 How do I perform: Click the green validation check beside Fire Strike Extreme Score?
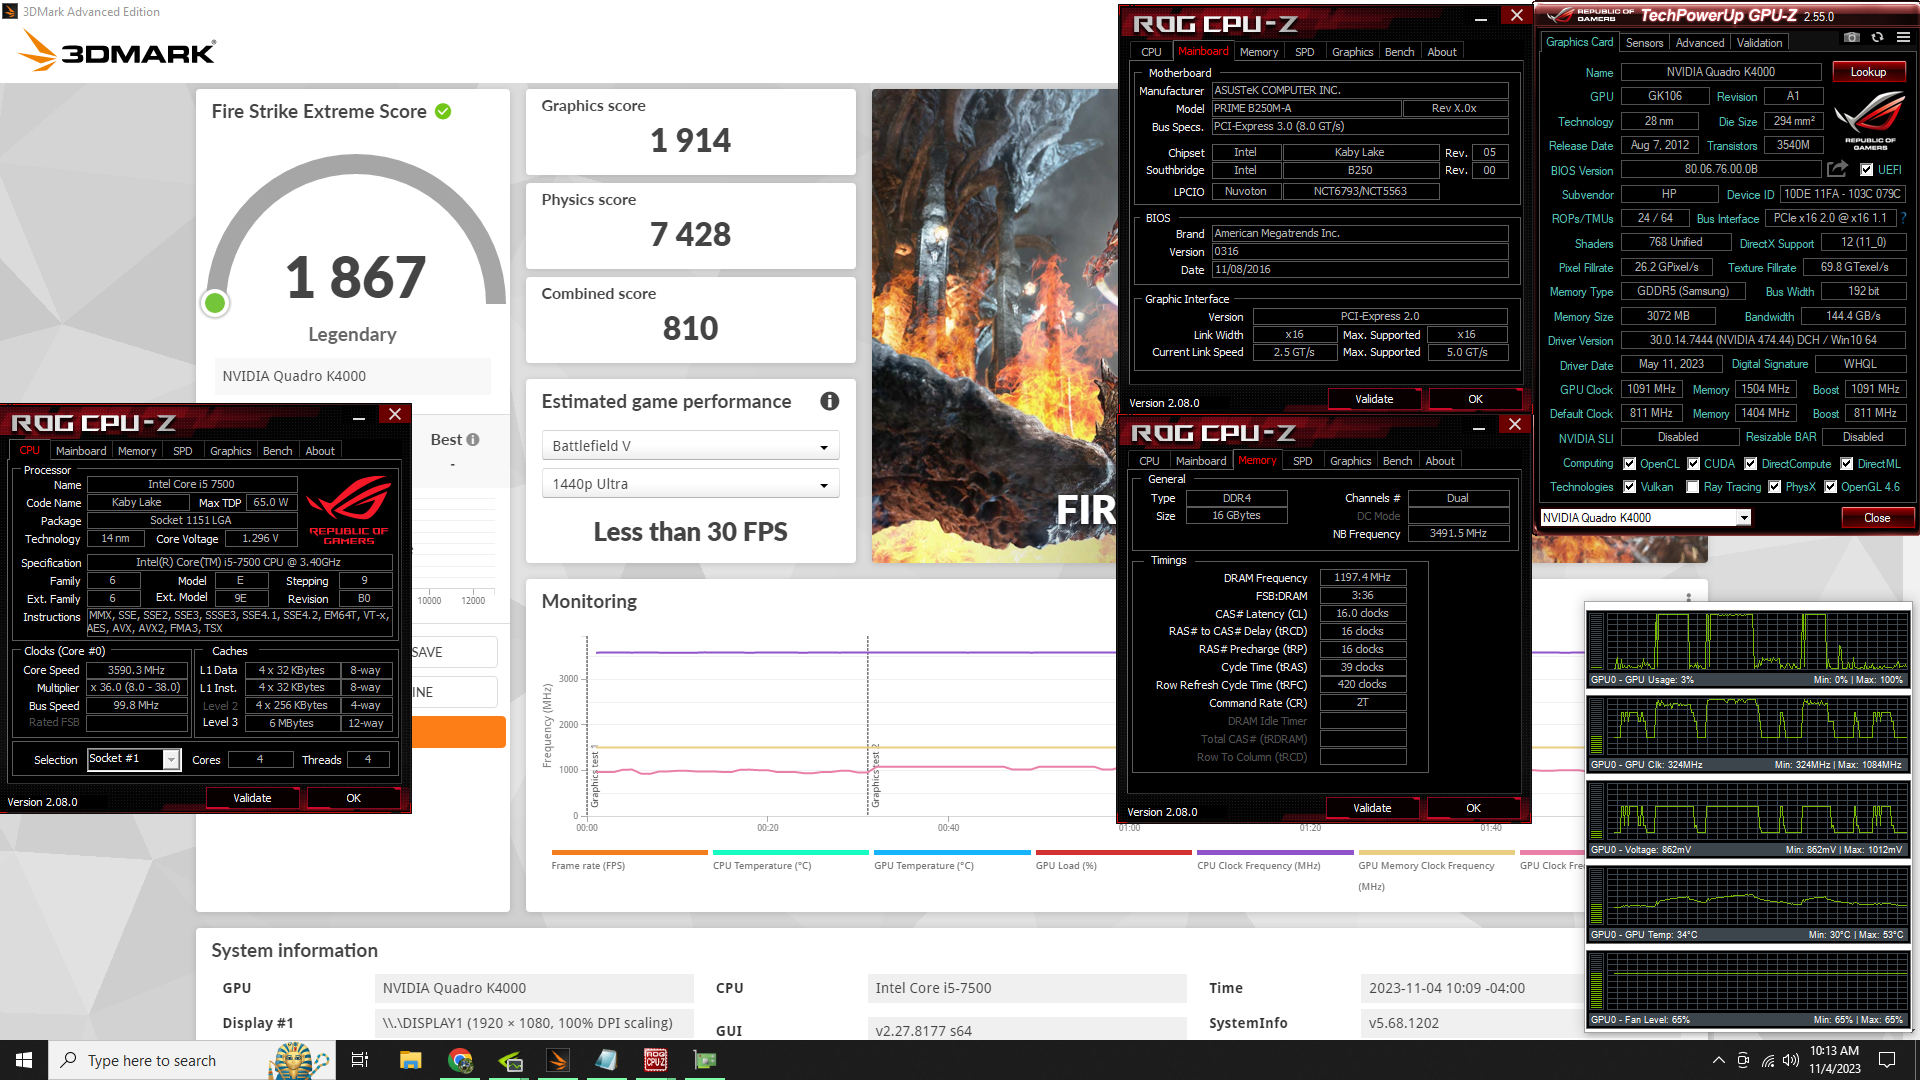(x=443, y=112)
